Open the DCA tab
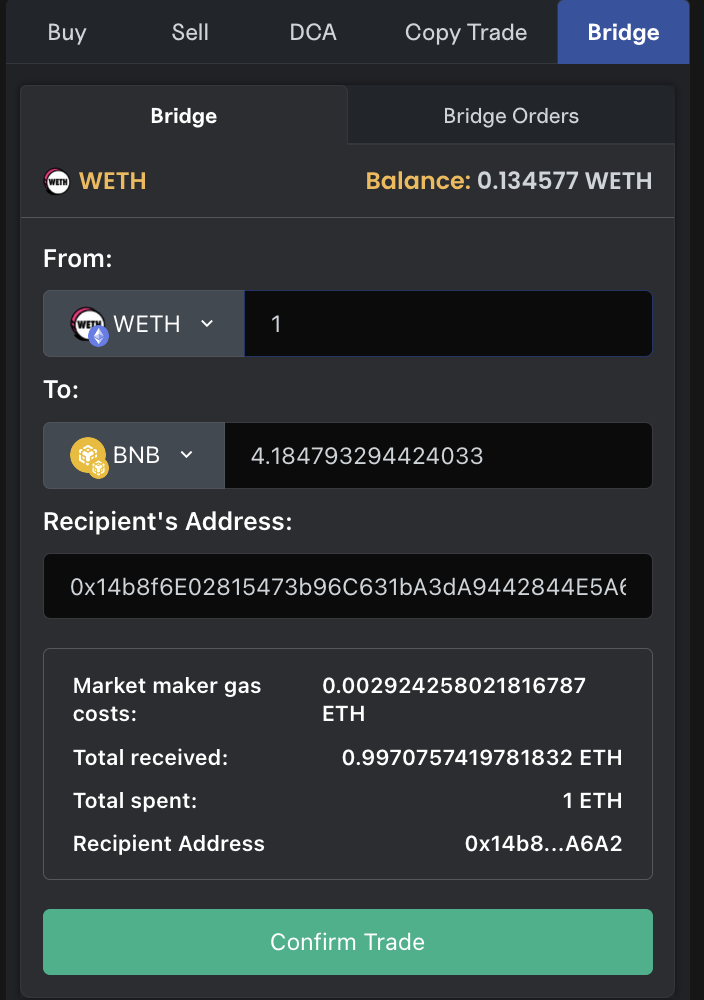 (313, 32)
